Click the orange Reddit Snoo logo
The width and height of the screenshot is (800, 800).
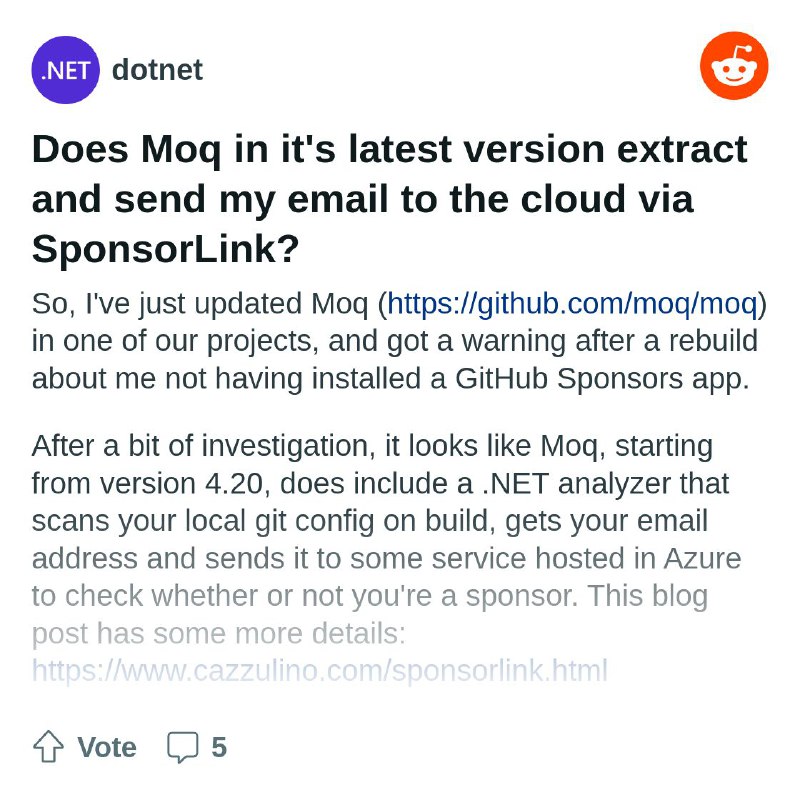click(x=734, y=65)
